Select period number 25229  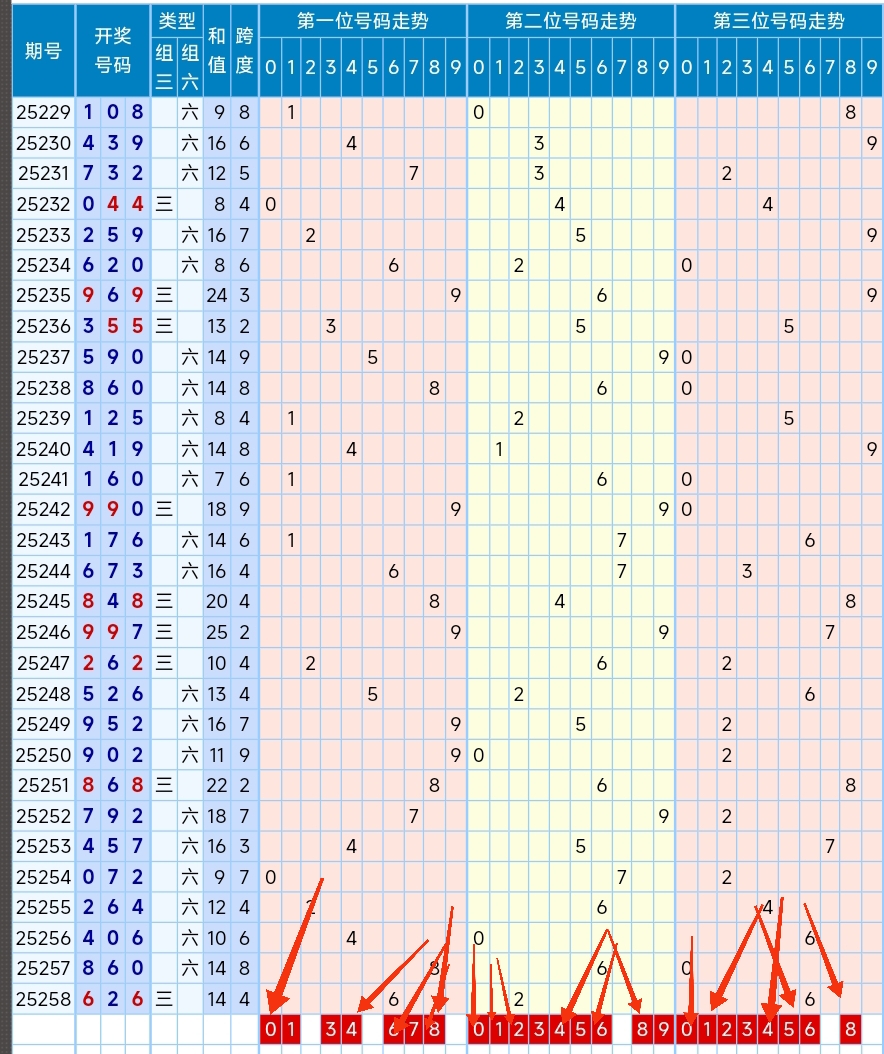[x=44, y=112]
